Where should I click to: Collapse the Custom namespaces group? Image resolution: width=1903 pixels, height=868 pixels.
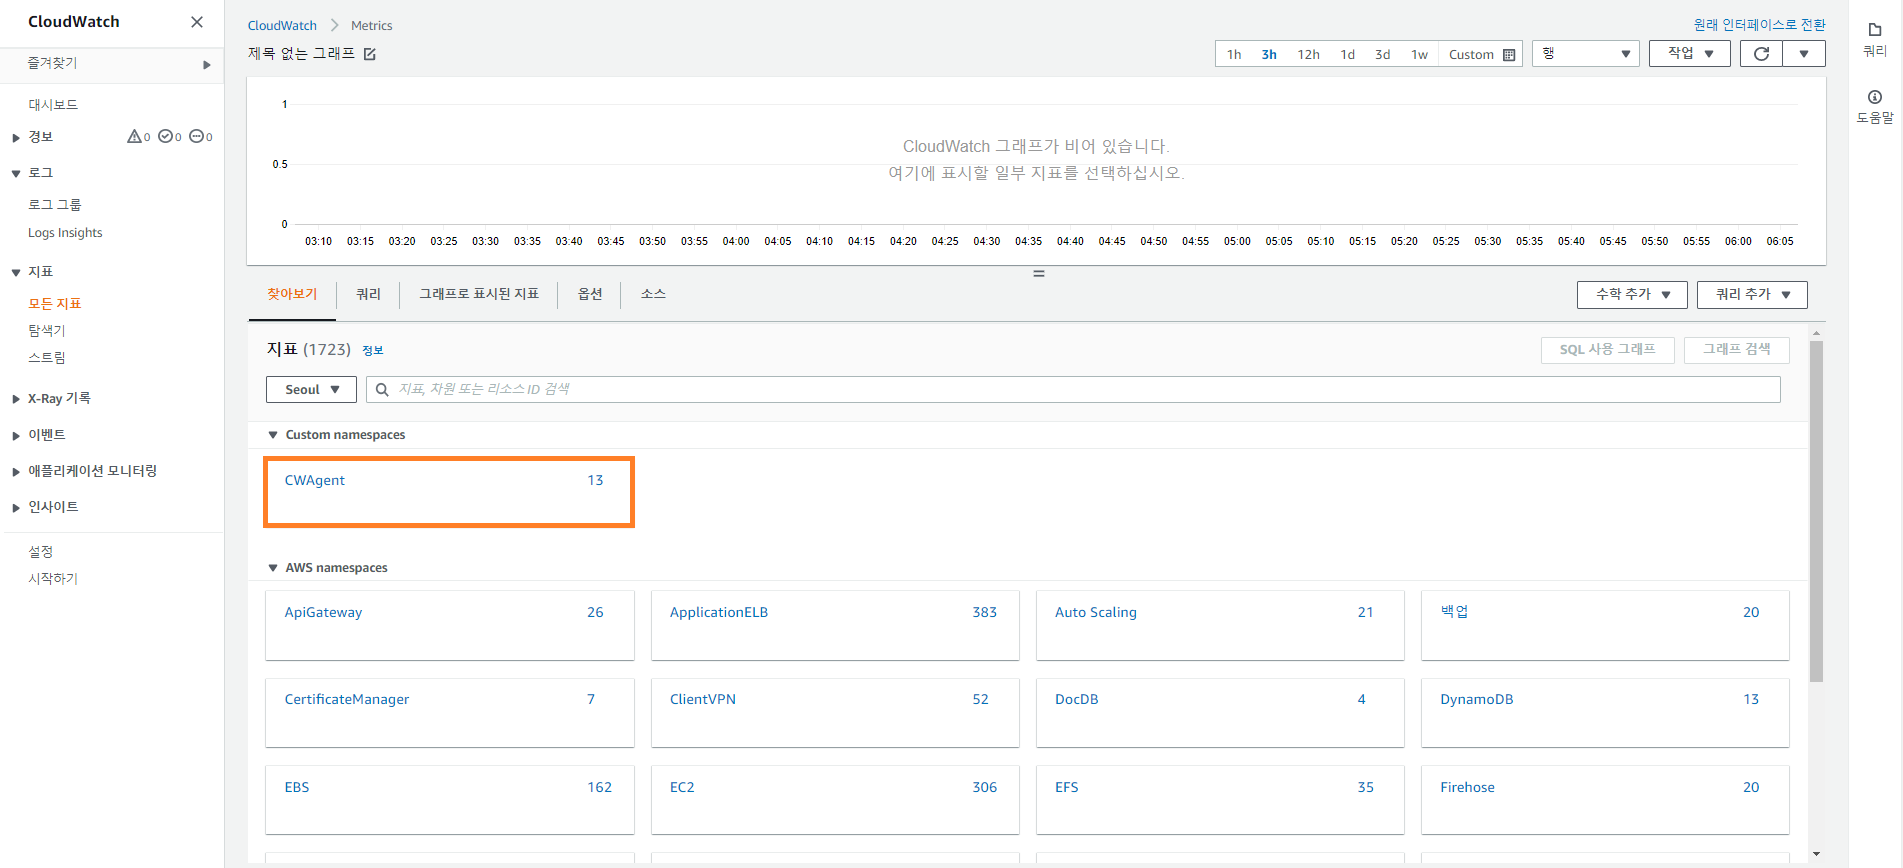(x=273, y=435)
